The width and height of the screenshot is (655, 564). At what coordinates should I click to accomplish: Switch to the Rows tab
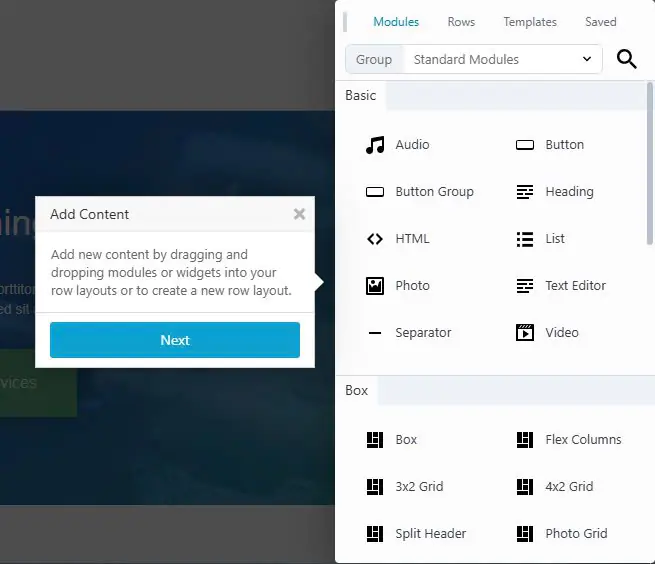click(x=461, y=22)
